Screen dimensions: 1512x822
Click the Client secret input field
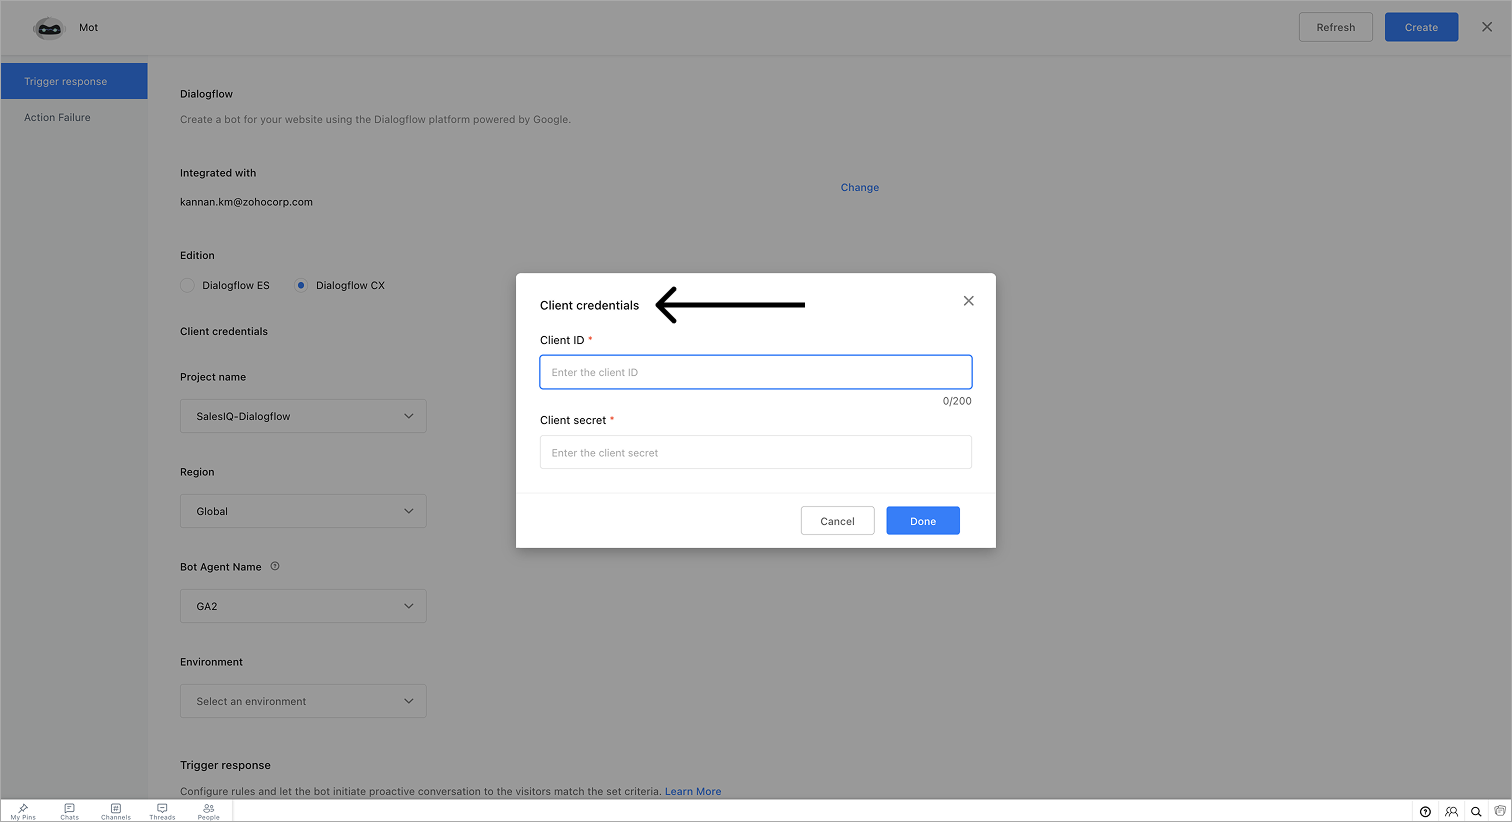[x=755, y=453]
